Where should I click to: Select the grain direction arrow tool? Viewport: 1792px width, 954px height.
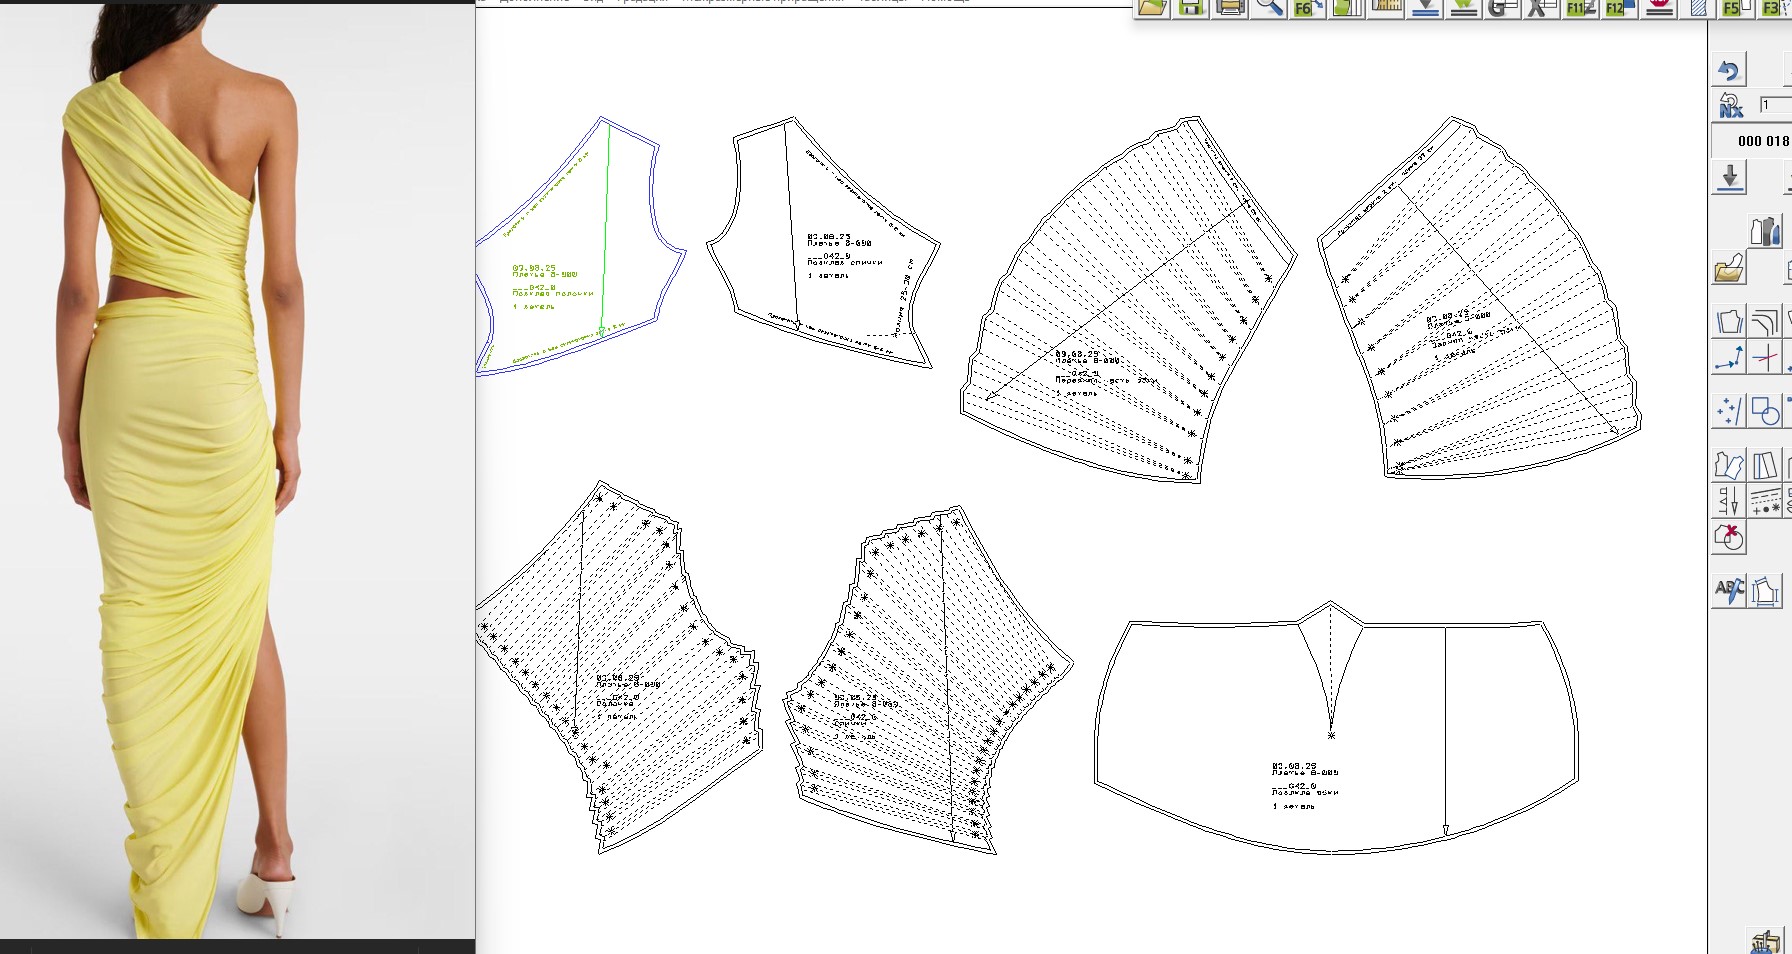(1729, 501)
